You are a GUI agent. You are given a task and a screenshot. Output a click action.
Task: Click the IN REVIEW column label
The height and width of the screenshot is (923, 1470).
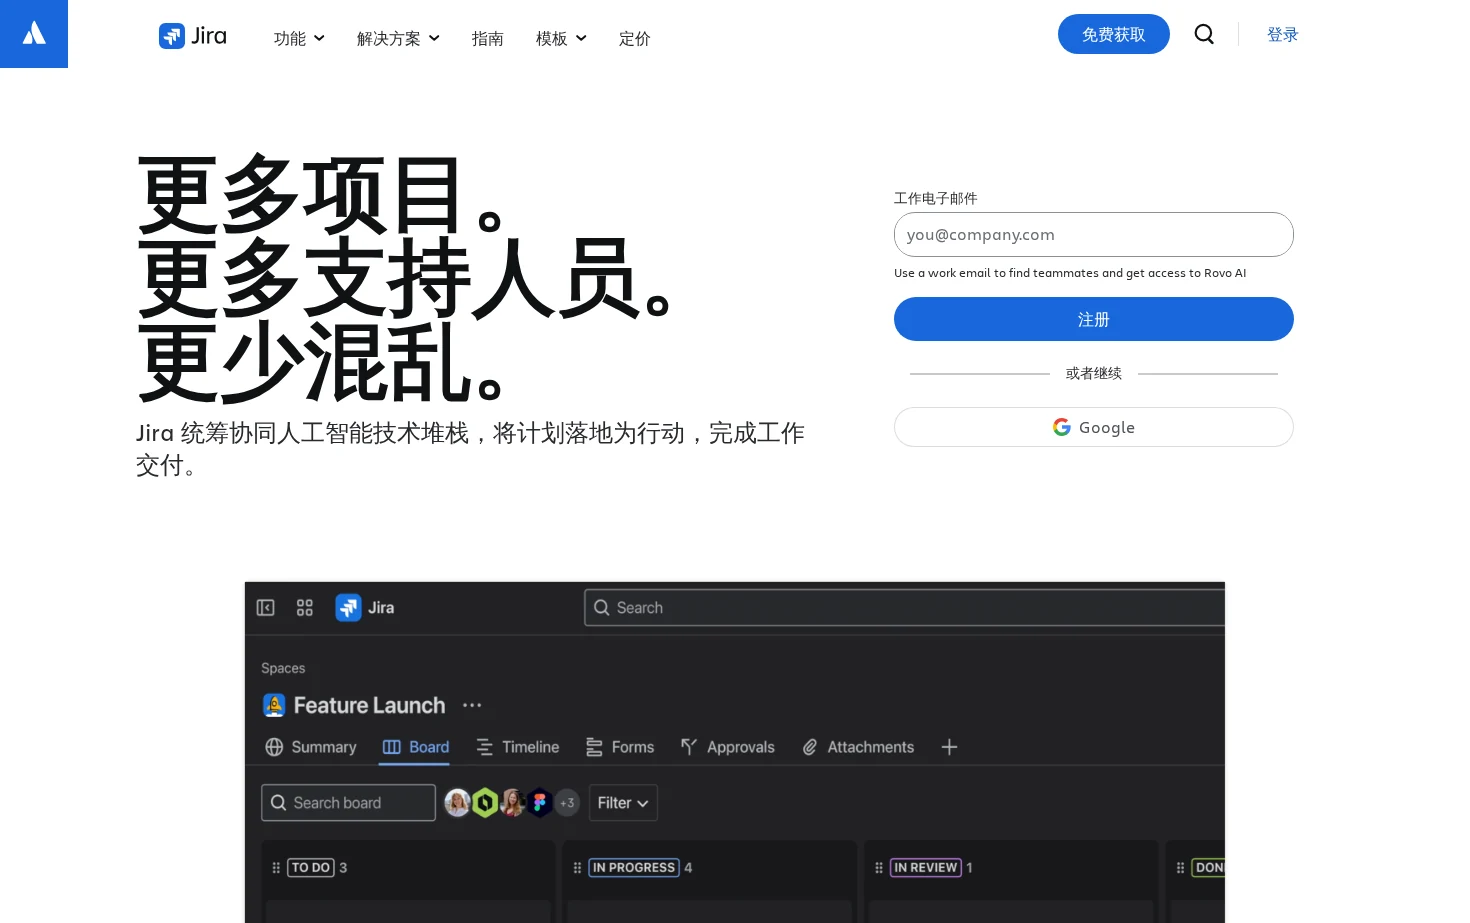pyautogui.click(x=926, y=868)
